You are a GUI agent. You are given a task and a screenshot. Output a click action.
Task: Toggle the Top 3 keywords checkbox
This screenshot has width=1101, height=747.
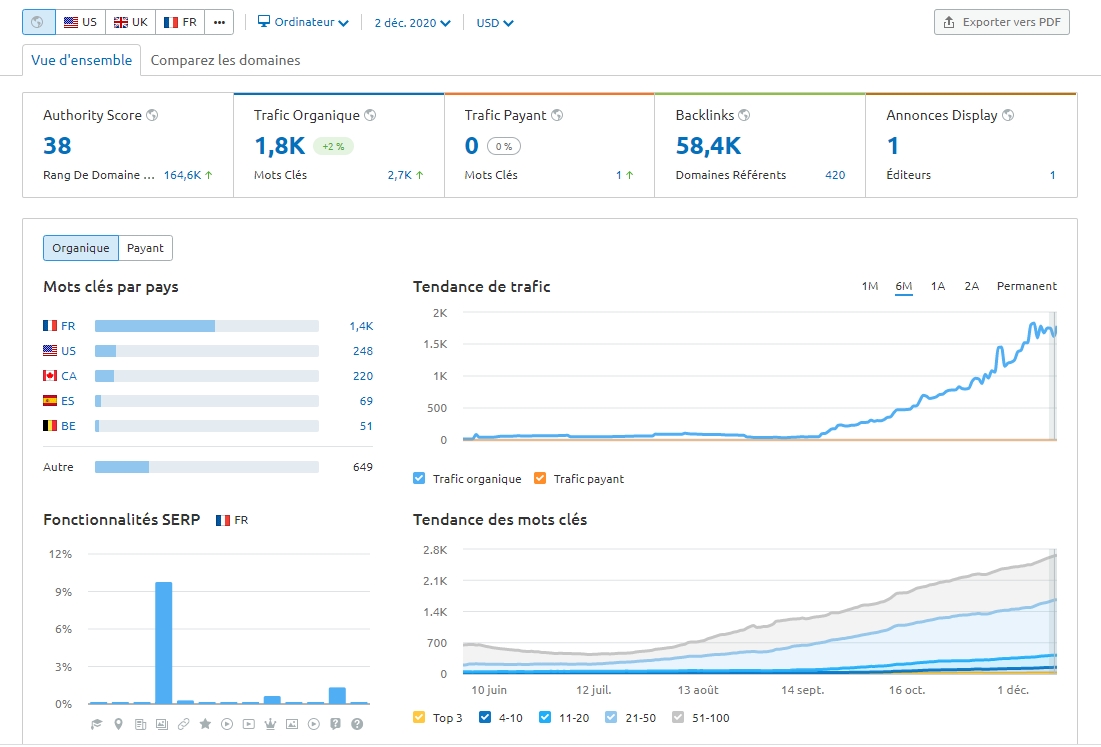420,717
